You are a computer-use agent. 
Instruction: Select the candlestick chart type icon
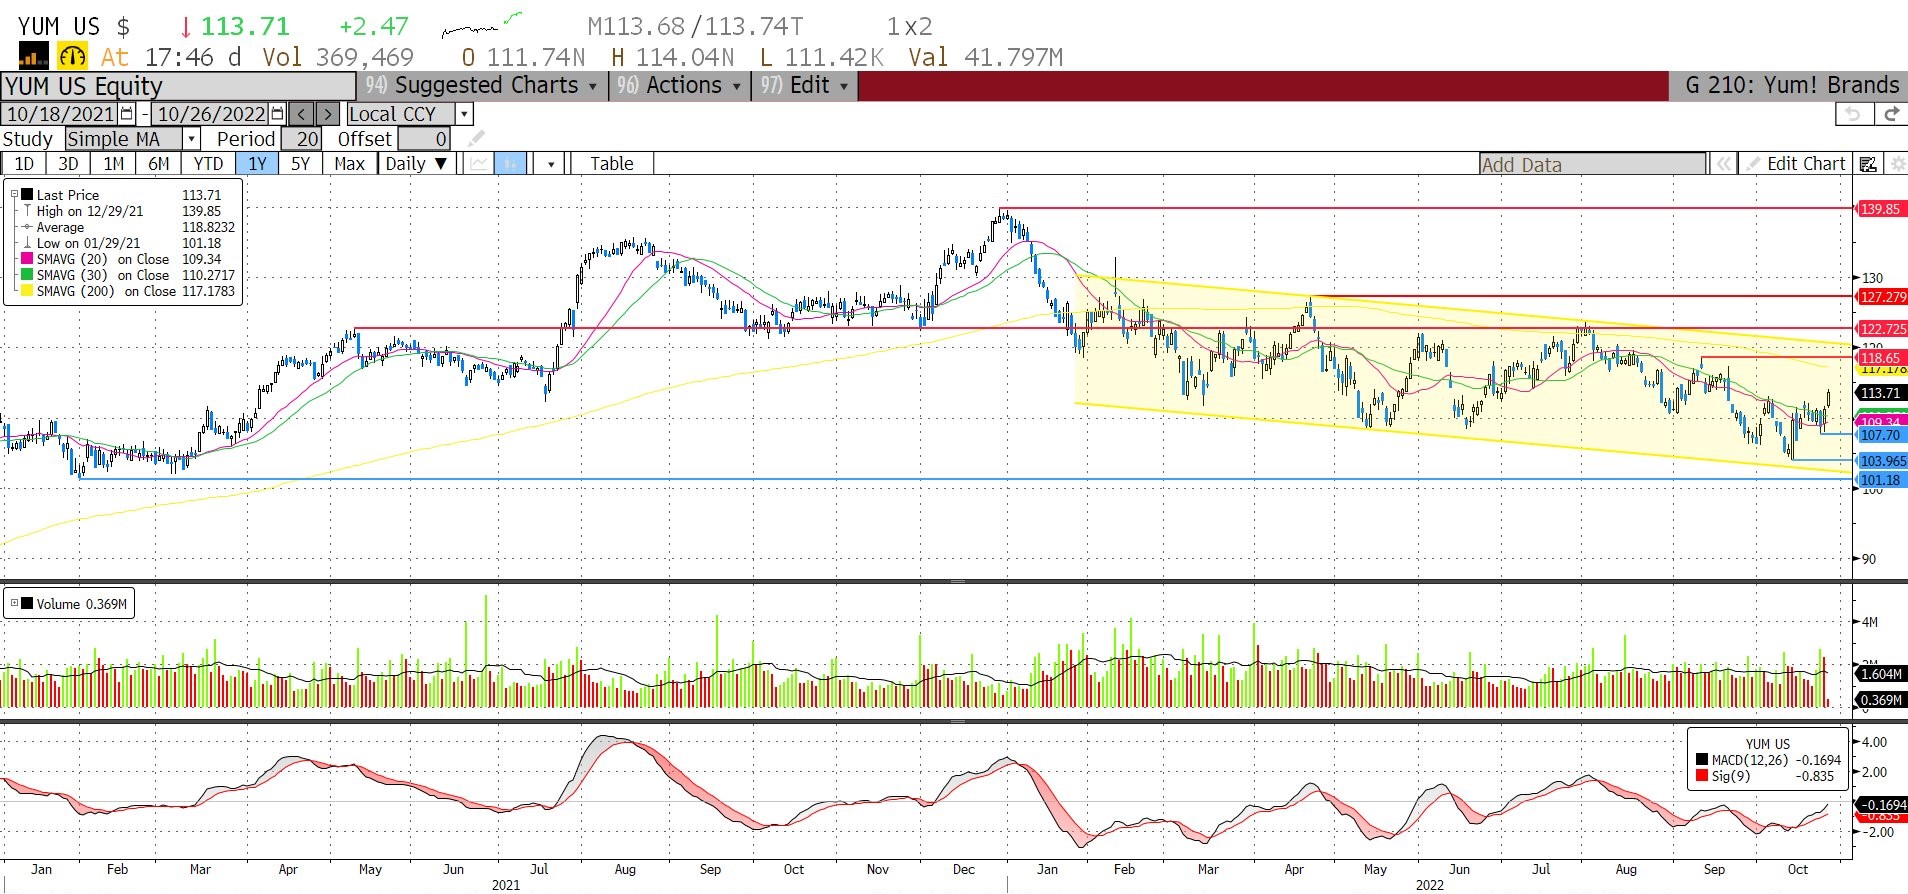pos(511,163)
